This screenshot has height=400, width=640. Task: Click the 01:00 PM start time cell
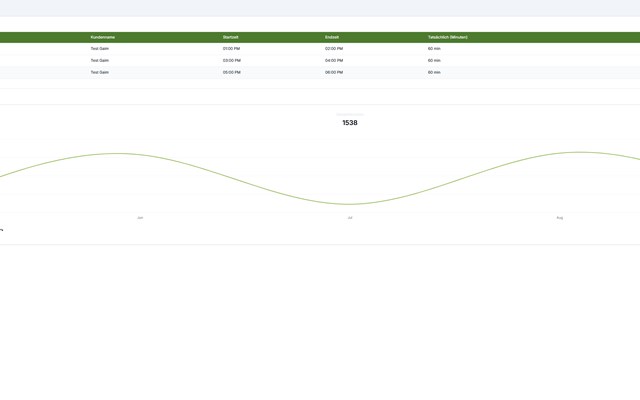(231, 49)
